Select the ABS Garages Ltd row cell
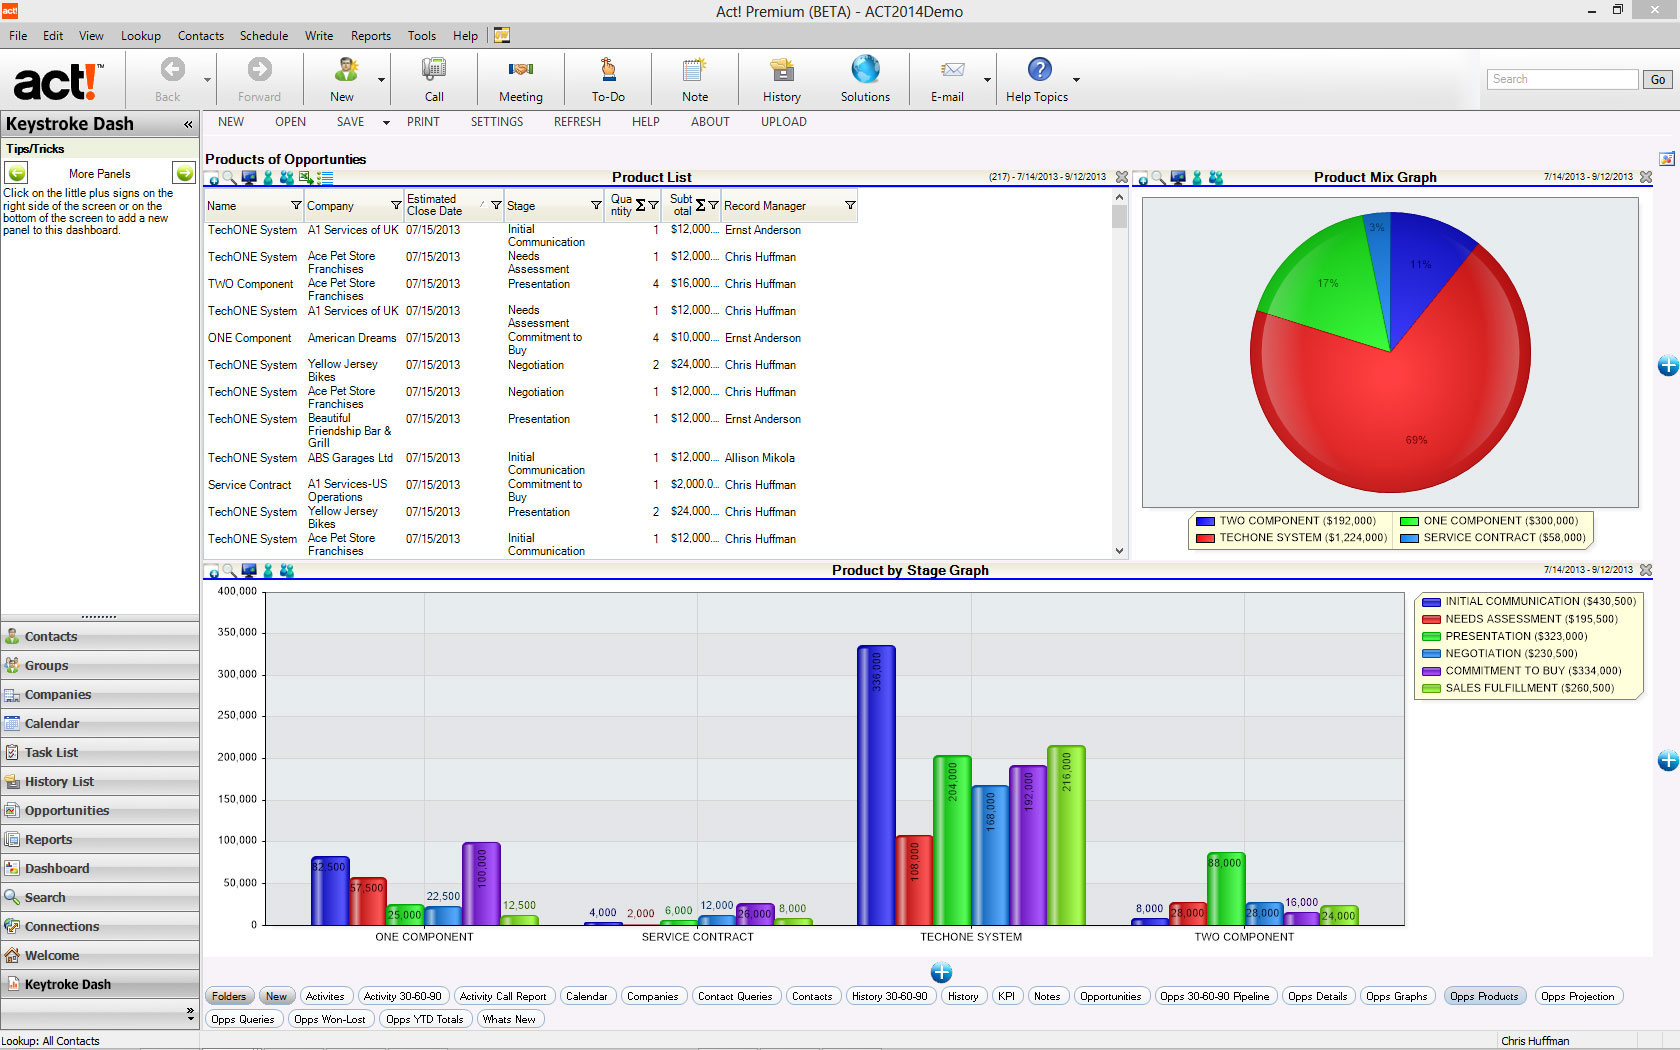Image resolution: width=1680 pixels, height=1050 pixels. (350, 458)
